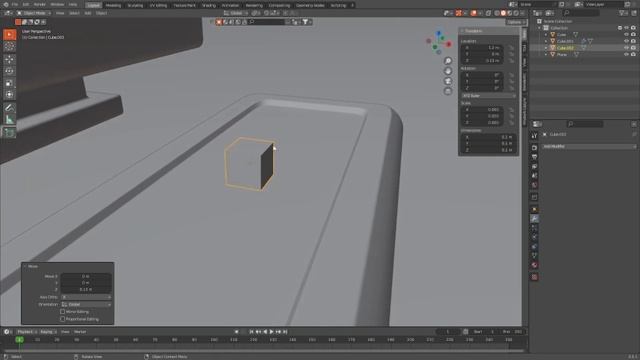Image resolution: width=640 pixels, height=360 pixels.
Task: Select the Select Box tool in toolbar
Action: tap(9, 35)
